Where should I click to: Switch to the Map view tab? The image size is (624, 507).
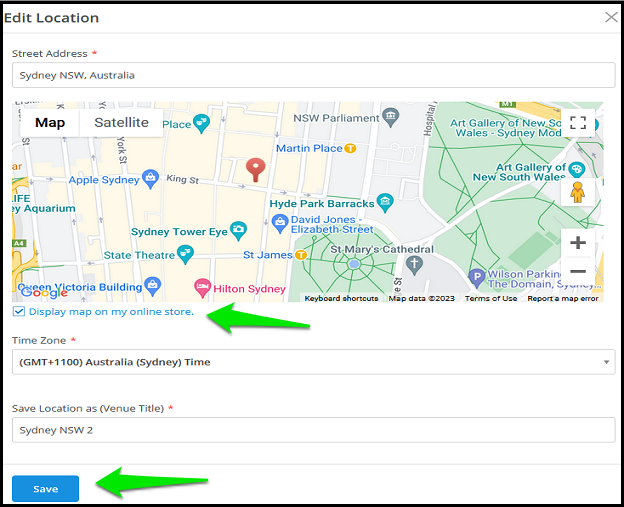point(50,123)
